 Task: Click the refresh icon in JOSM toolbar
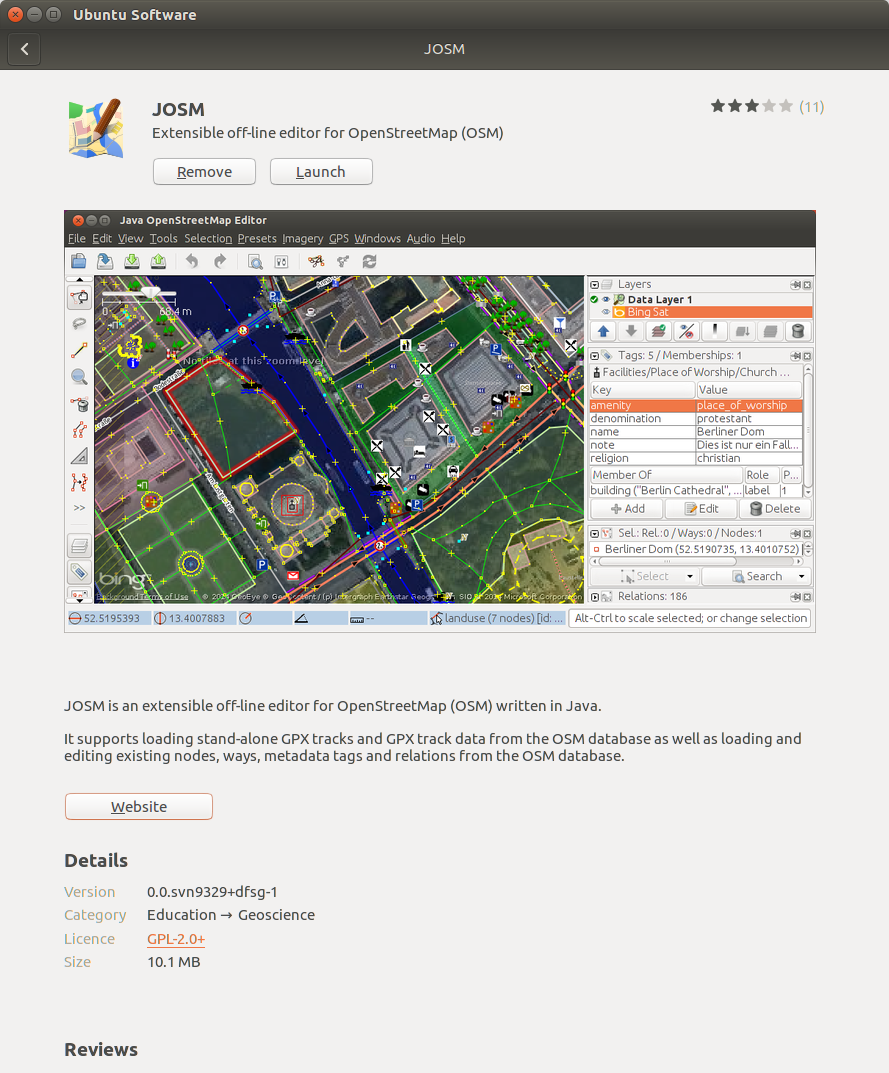[370, 261]
